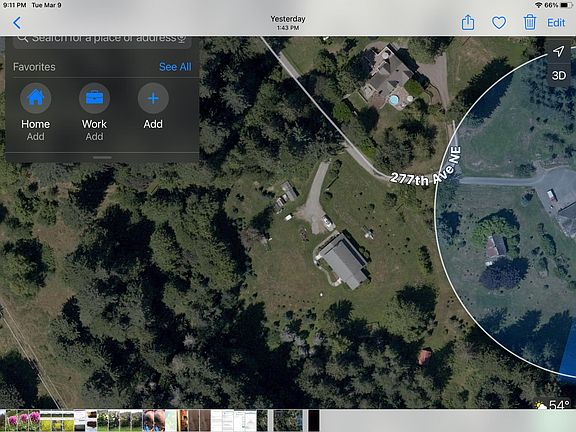This screenshot has width=576, height=432.
Task: Select the current aerial map thumbnail
Action: click(288, 420)
